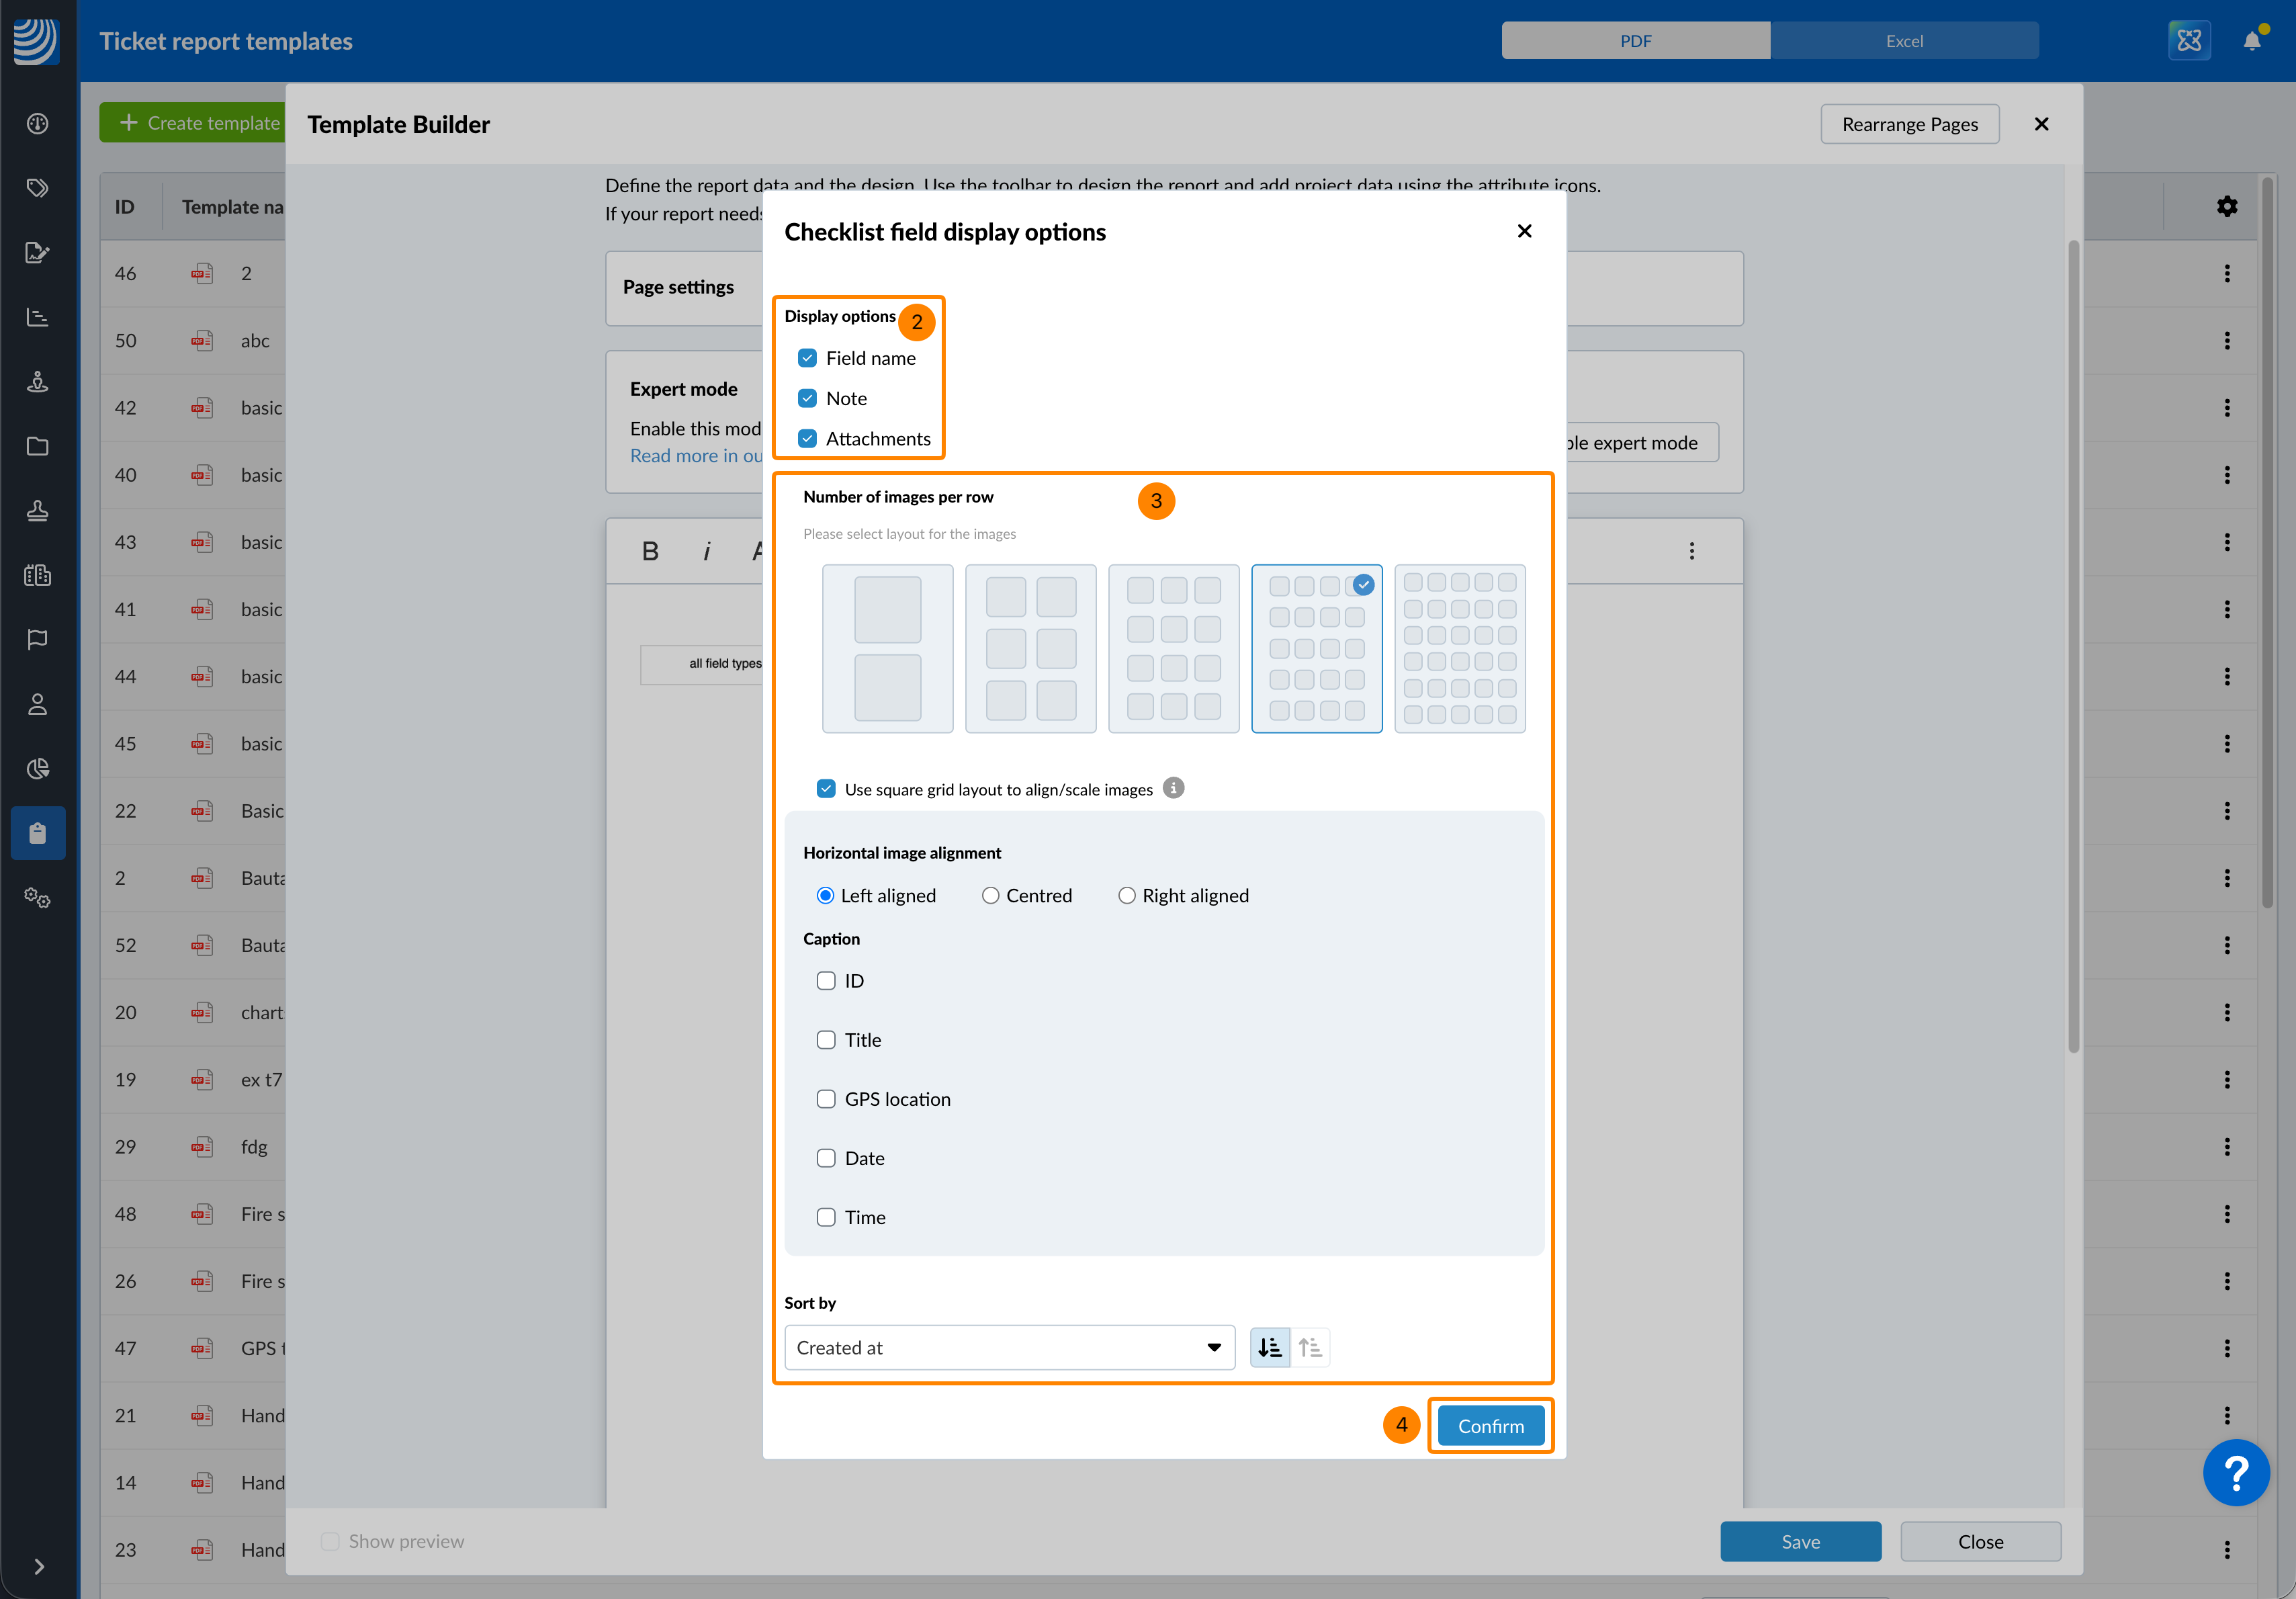Click the descending sort order icon
Image resolution: width=2296 pixels, height=1599 pixels.
coord(1269,1347)
